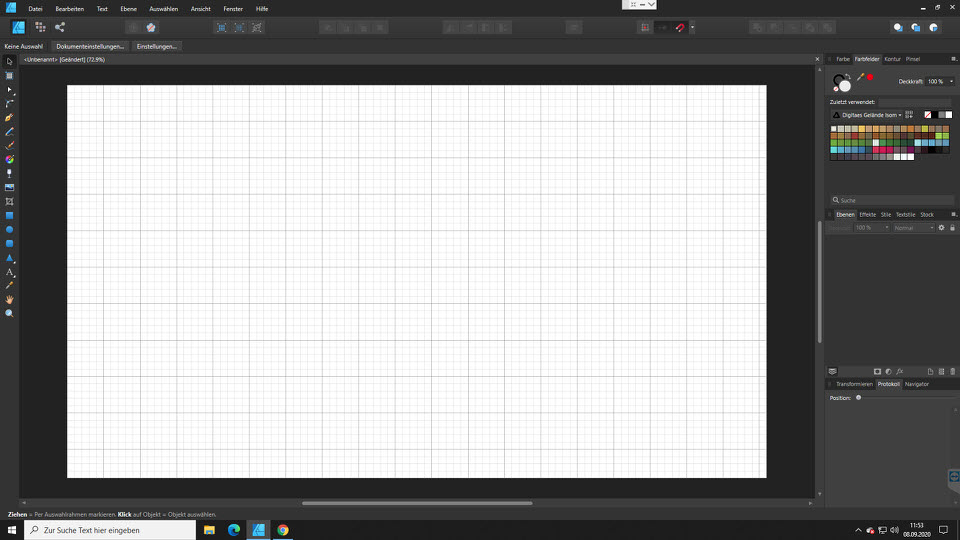Activate the stroke color ring selector
Viewport: 960px width, 540px height.
[838, 79]
